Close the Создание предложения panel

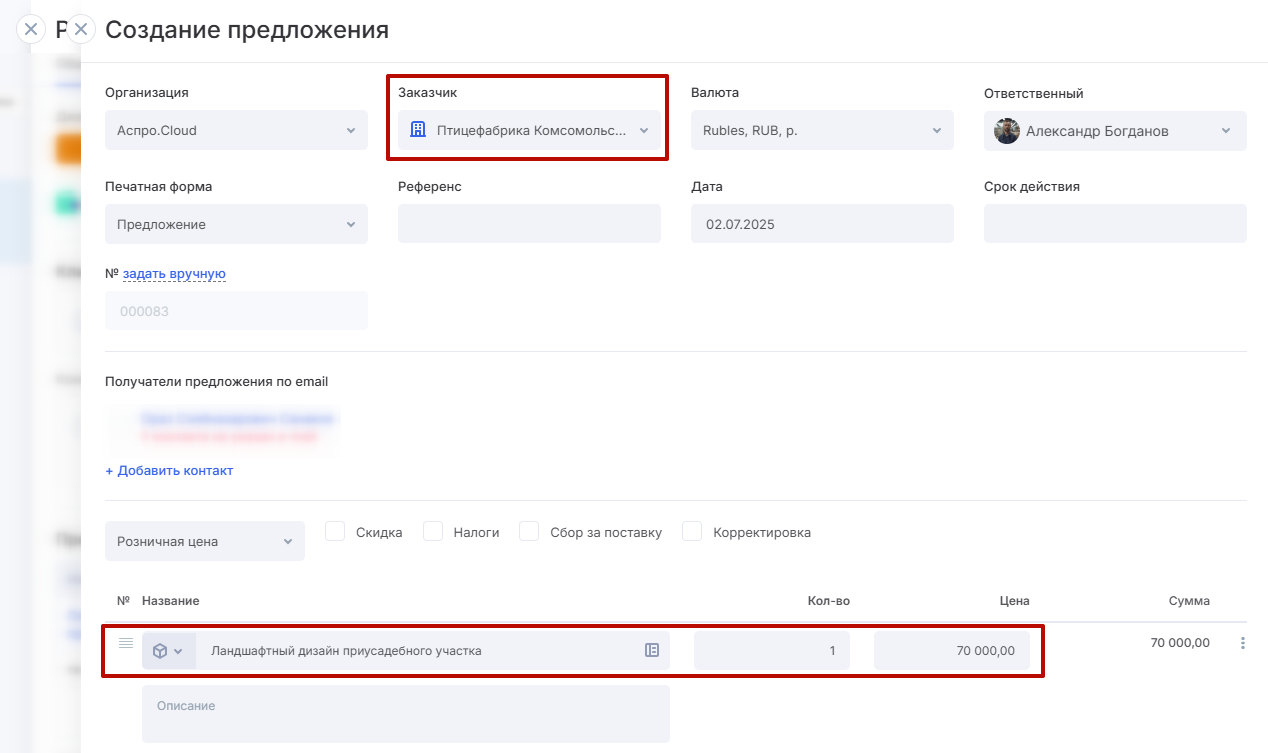[81, 29]
